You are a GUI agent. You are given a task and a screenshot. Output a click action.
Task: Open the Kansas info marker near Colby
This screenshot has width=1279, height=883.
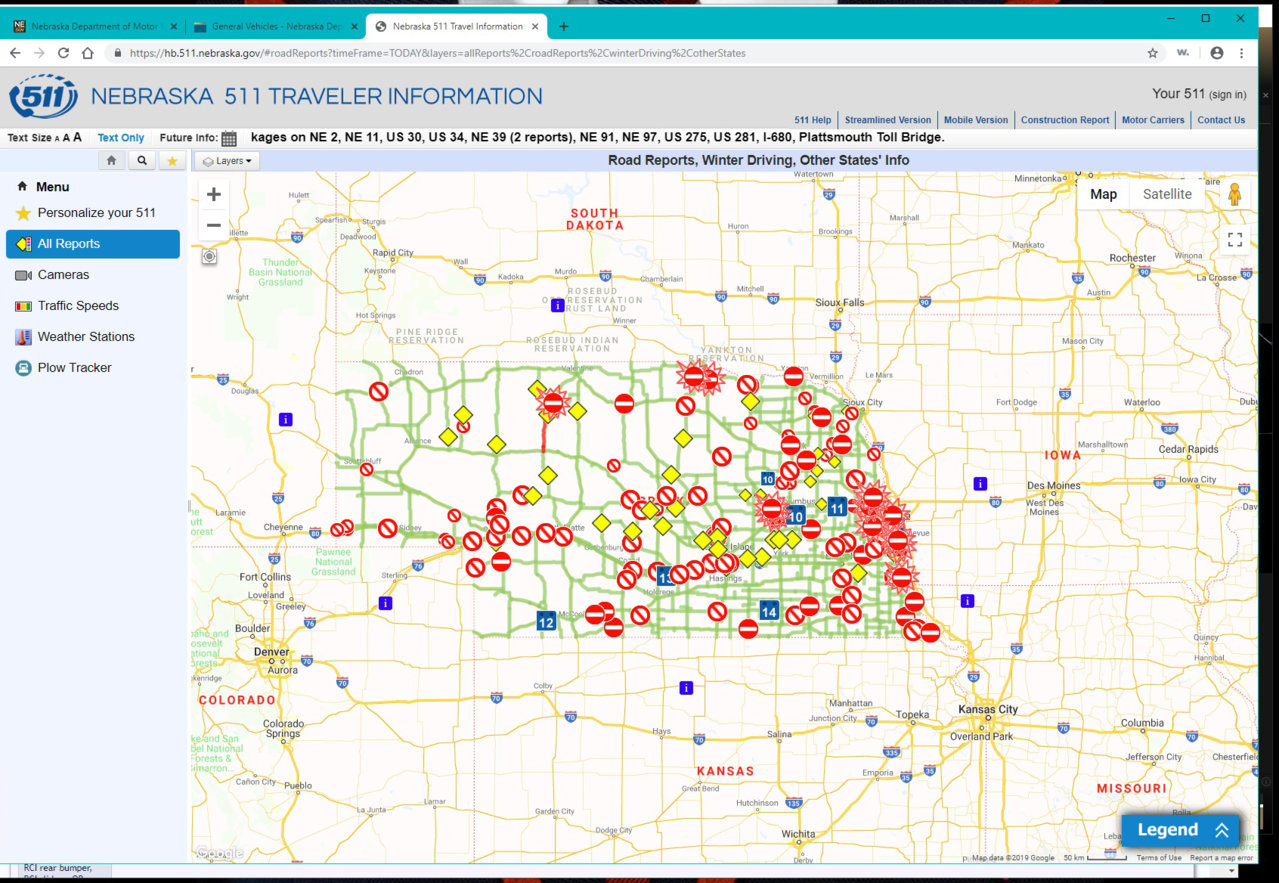[x=685, y=688]
